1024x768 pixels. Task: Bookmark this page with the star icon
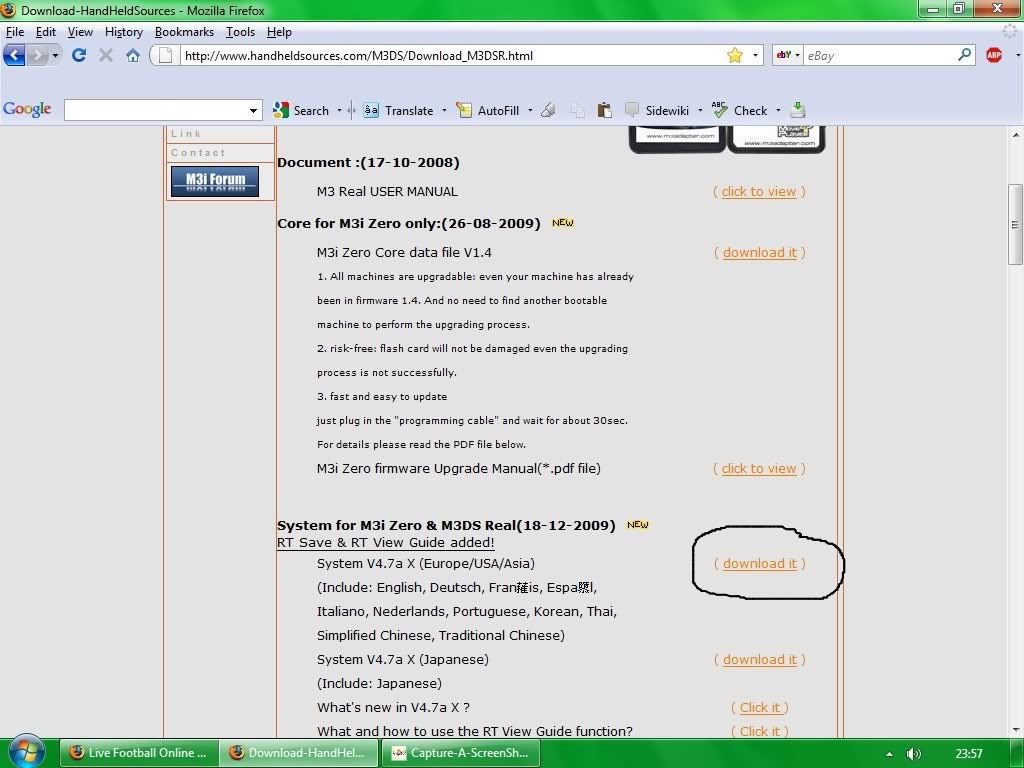point(735,55)
